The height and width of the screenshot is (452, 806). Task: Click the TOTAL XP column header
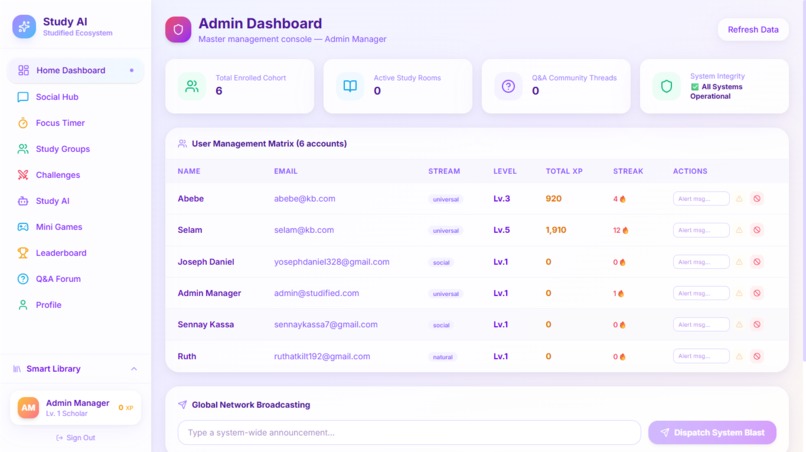(x=564, y=171)
